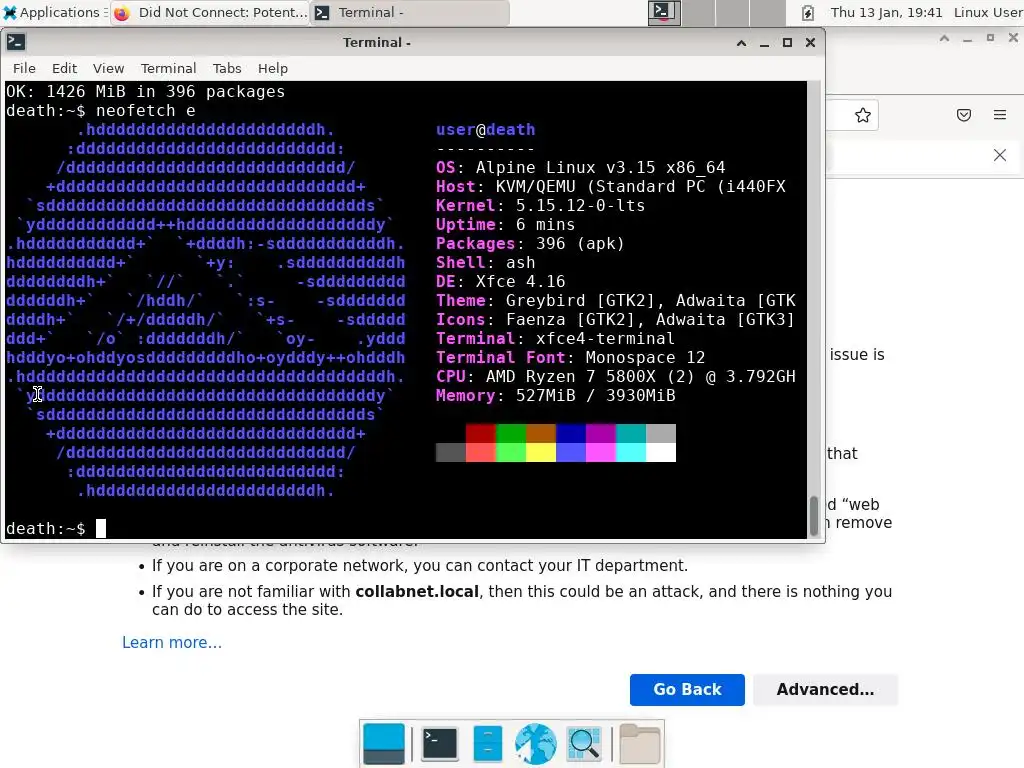Open the Edit menu in the Terminal
Image resolution: width=1024 pixels, height=768 pixels.
[x=65, y=69]
